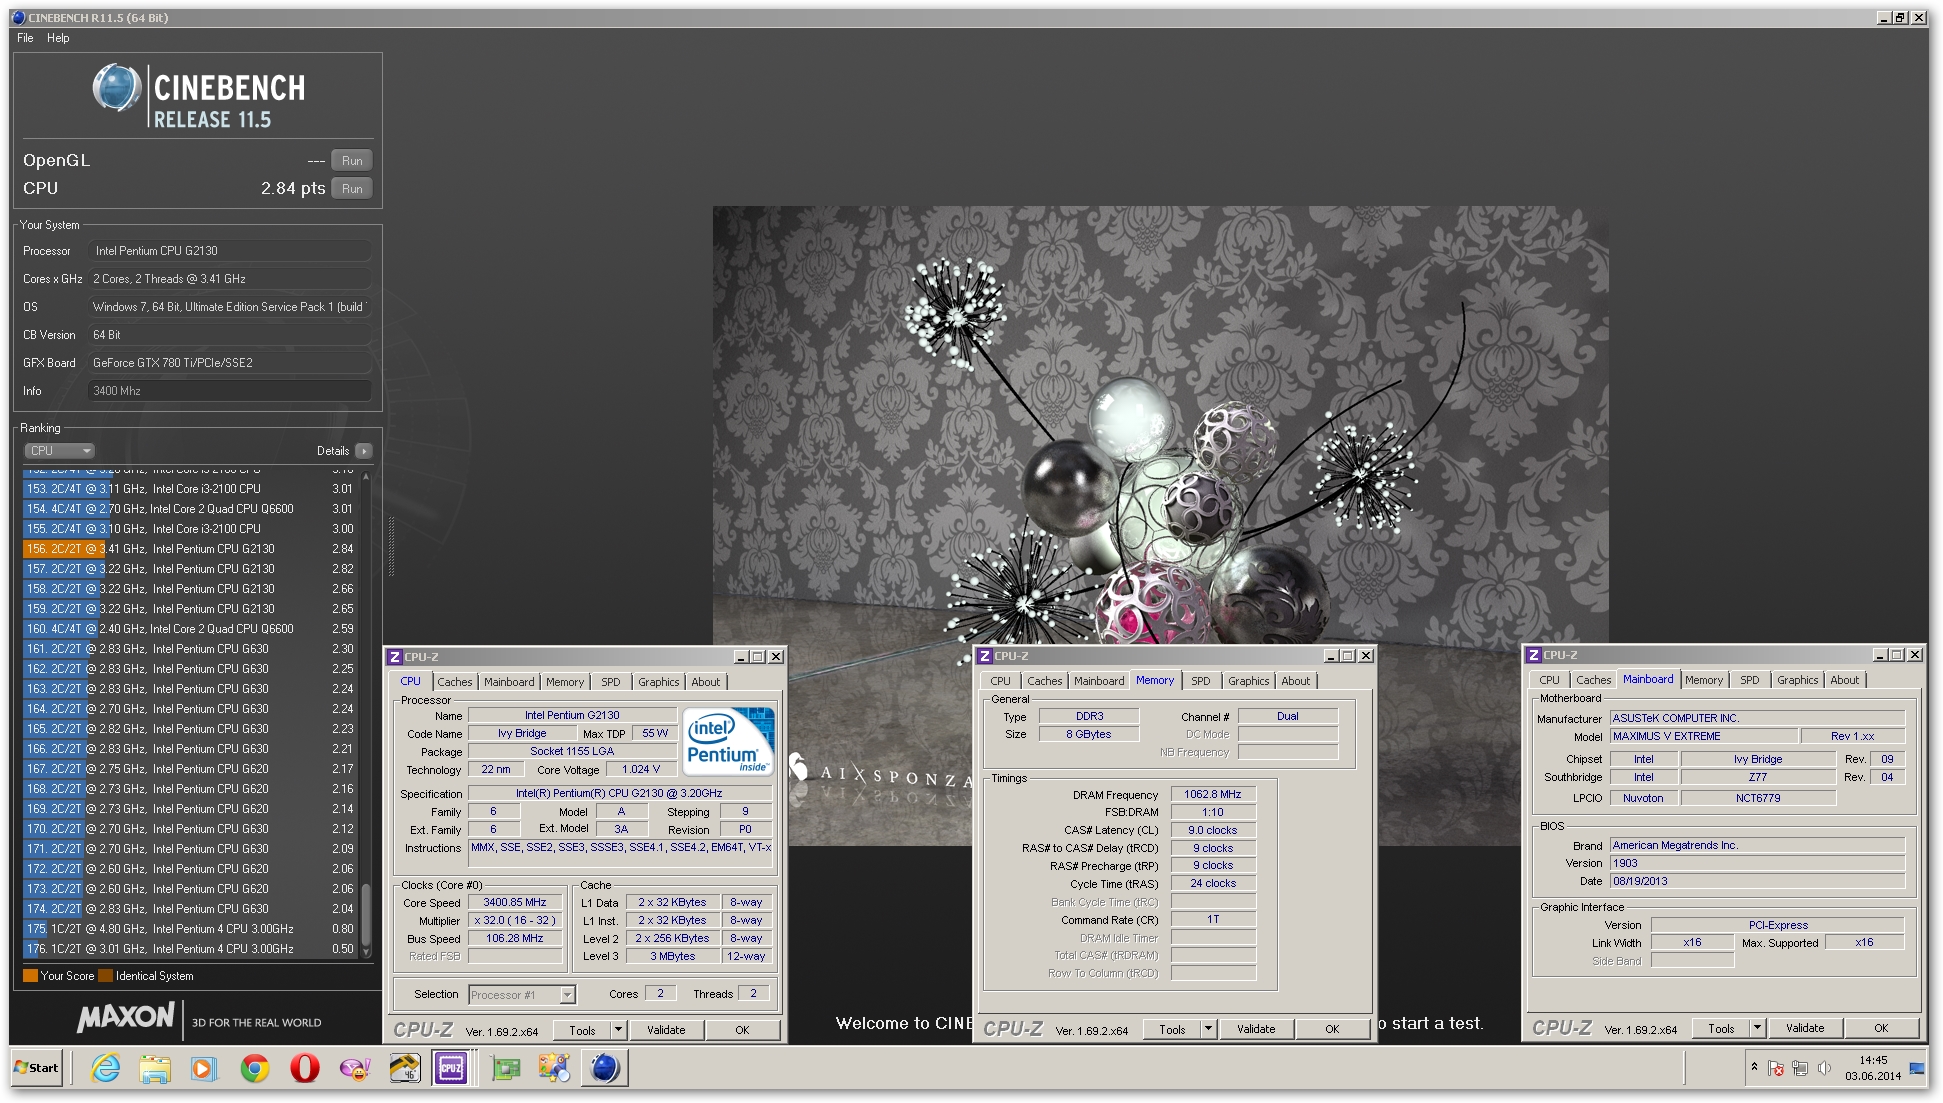The image size is (1943, 1103).
Task: Open the CPU ranking type dropdown
Action: click(x=59, y=451)
